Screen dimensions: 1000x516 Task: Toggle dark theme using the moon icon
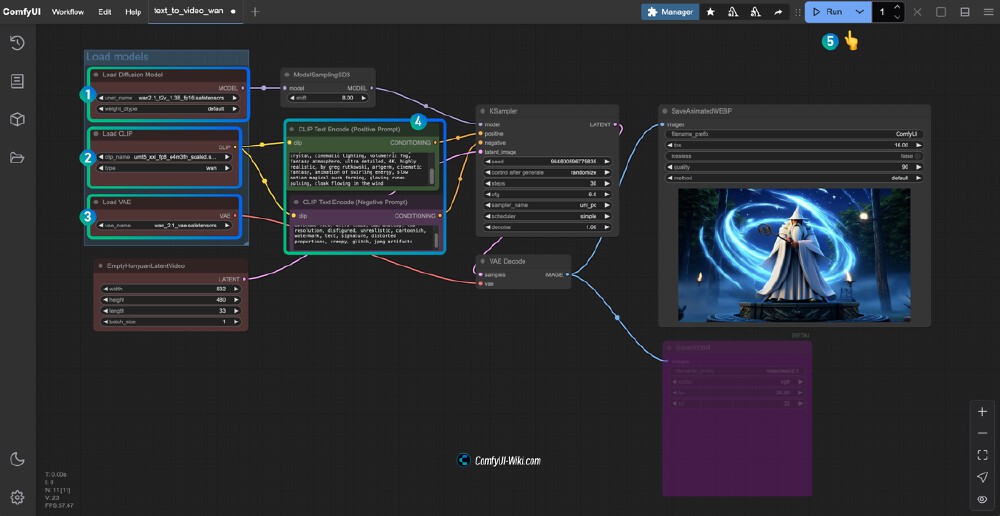[x=17, y=459]
